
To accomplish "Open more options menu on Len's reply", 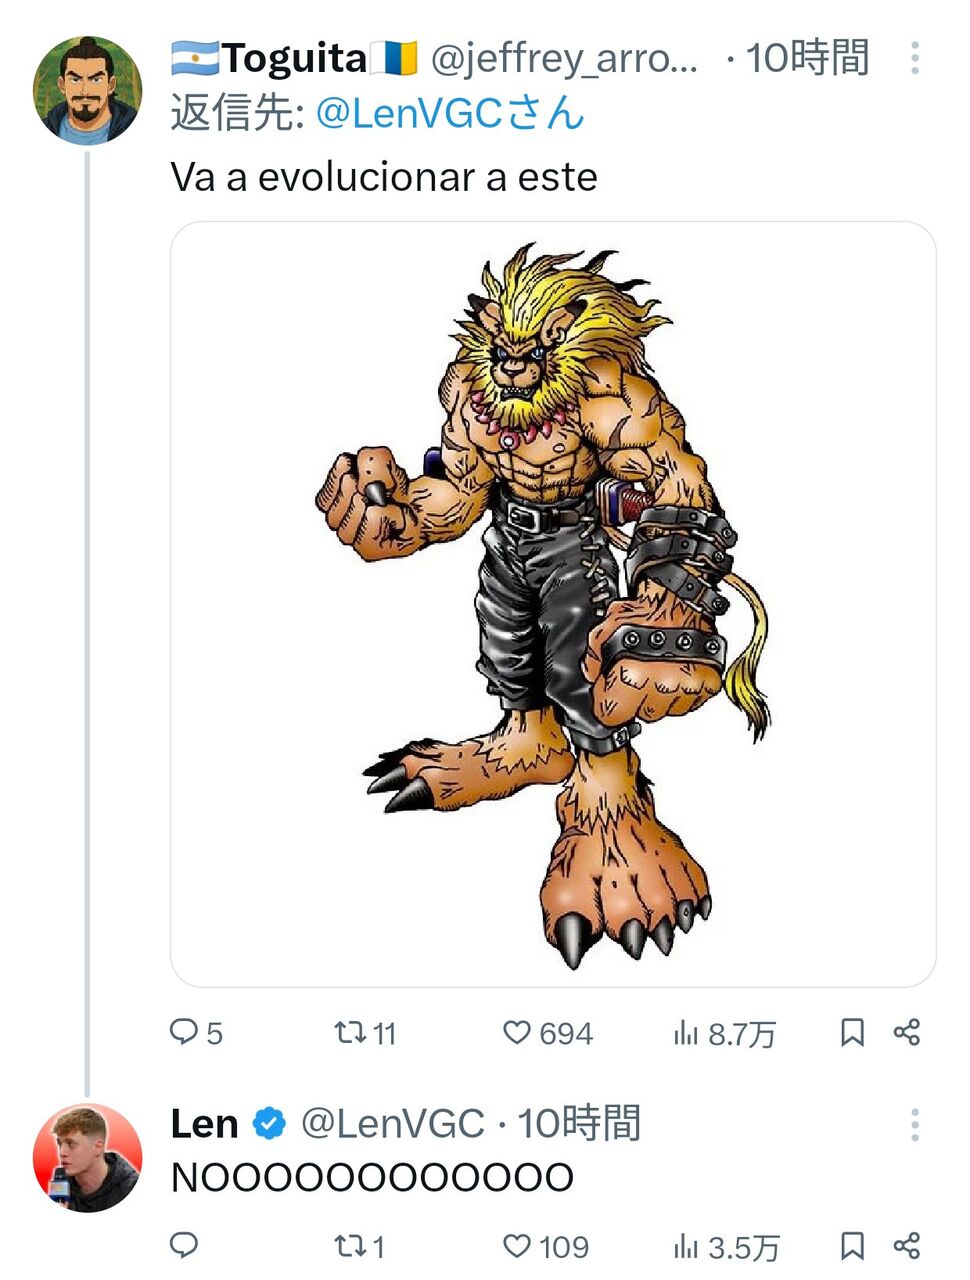I will (914, 1125).
